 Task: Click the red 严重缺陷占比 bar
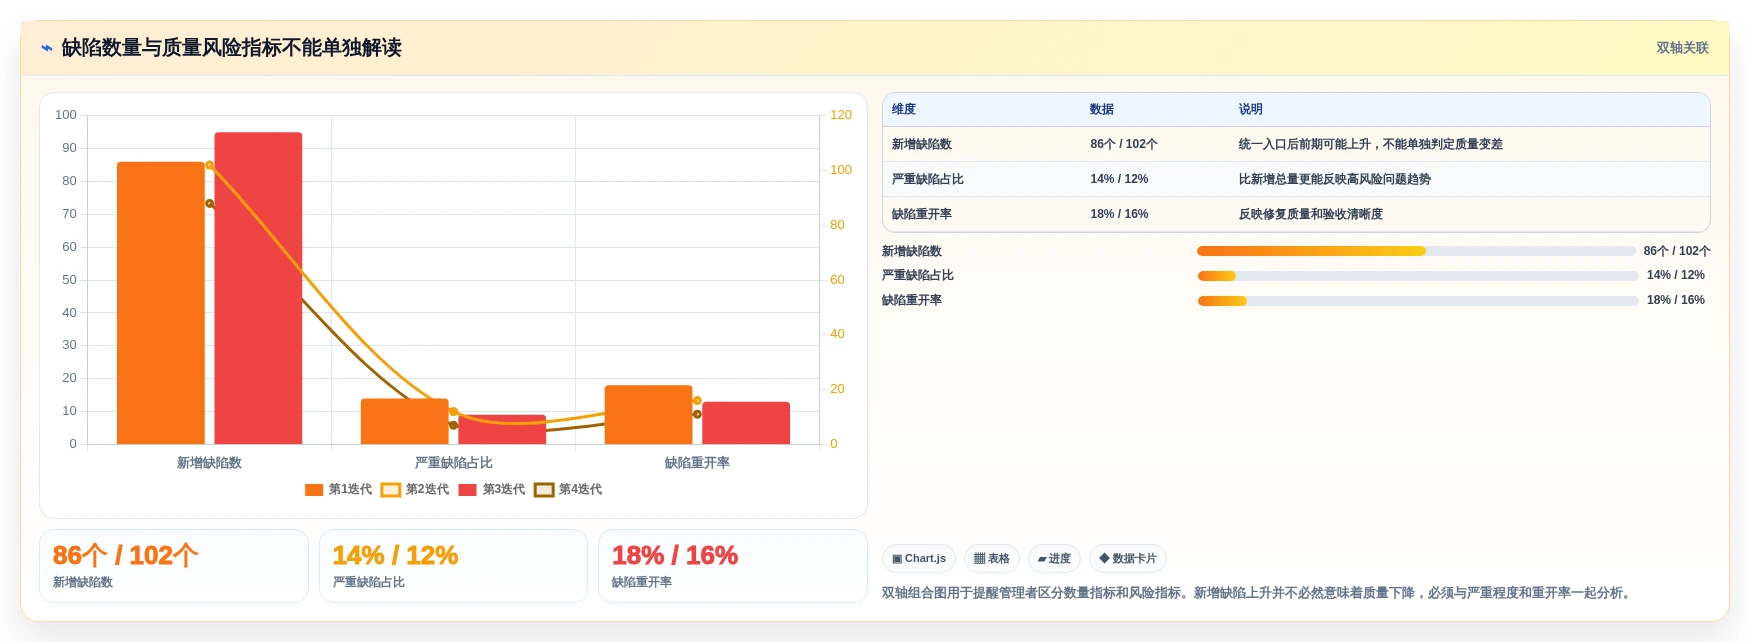502,430
